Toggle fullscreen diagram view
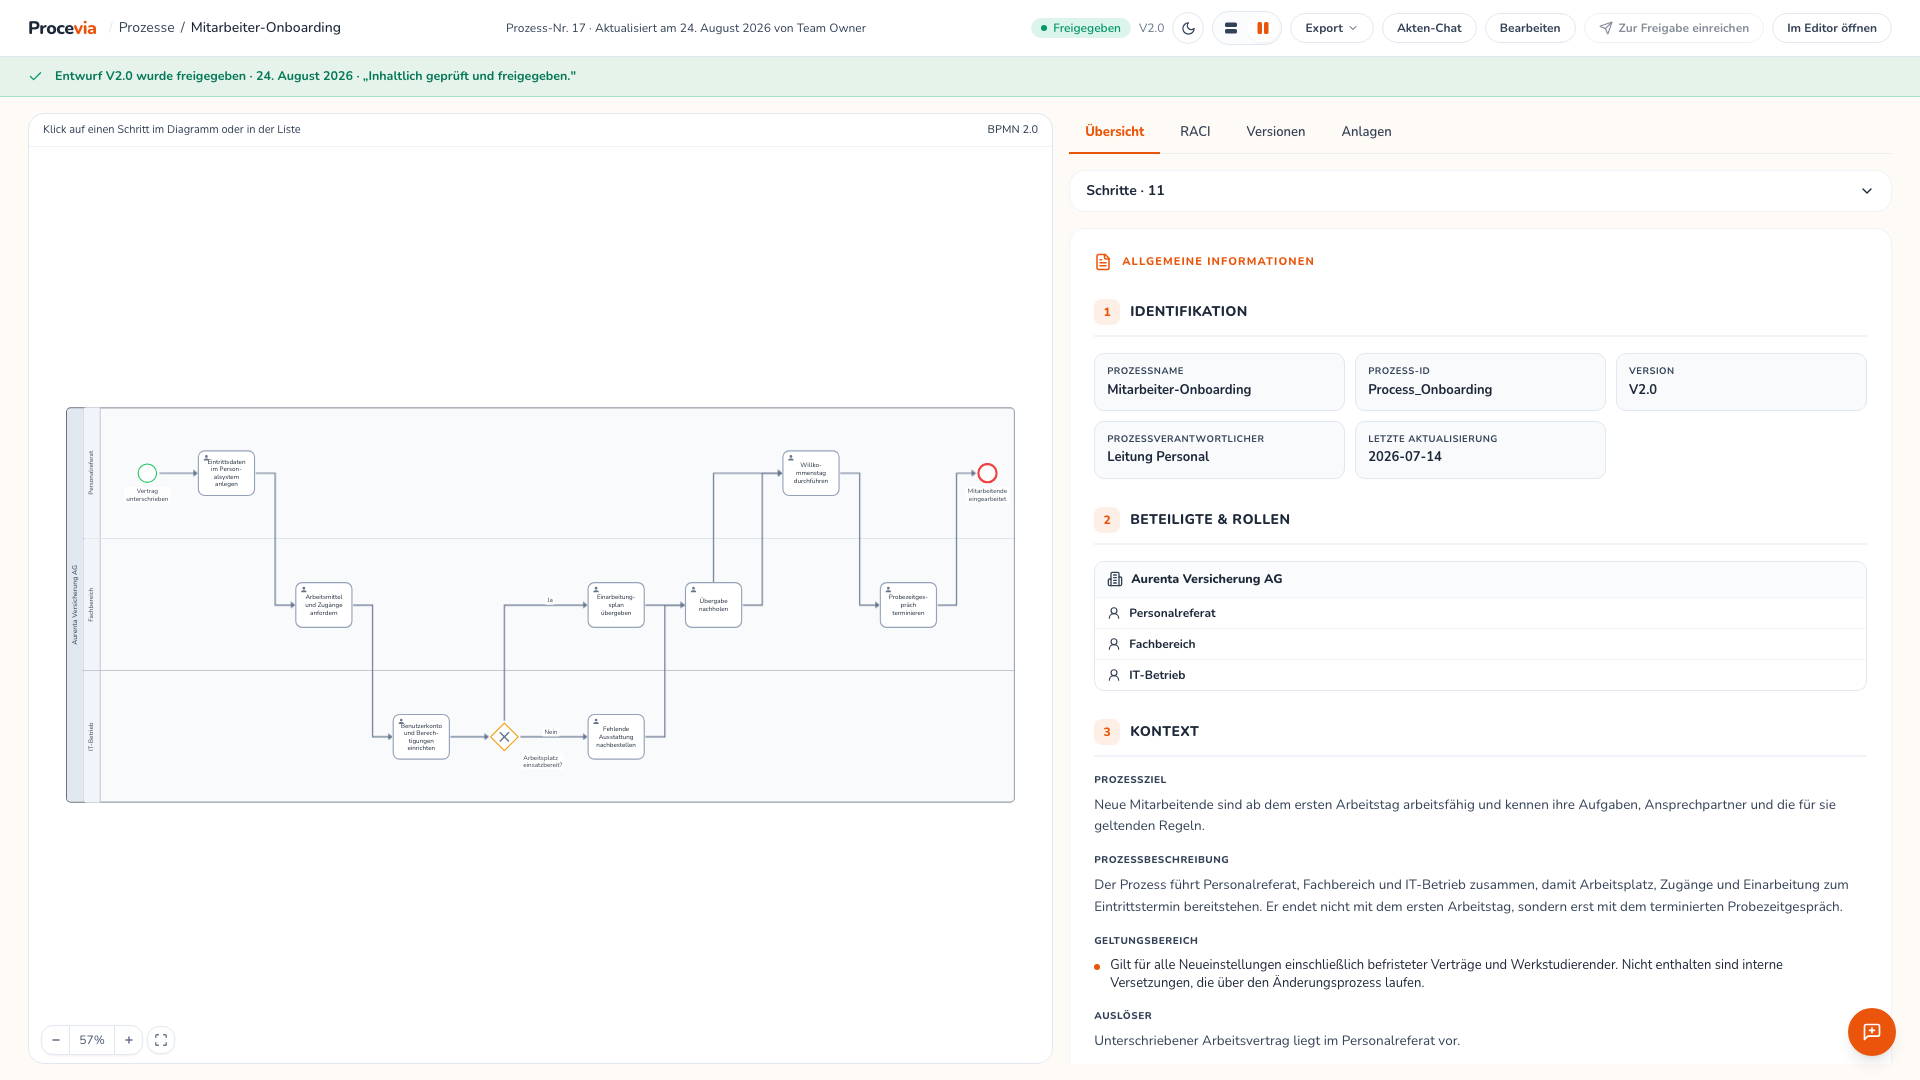1920x1080 pixels. [161, 1040]
